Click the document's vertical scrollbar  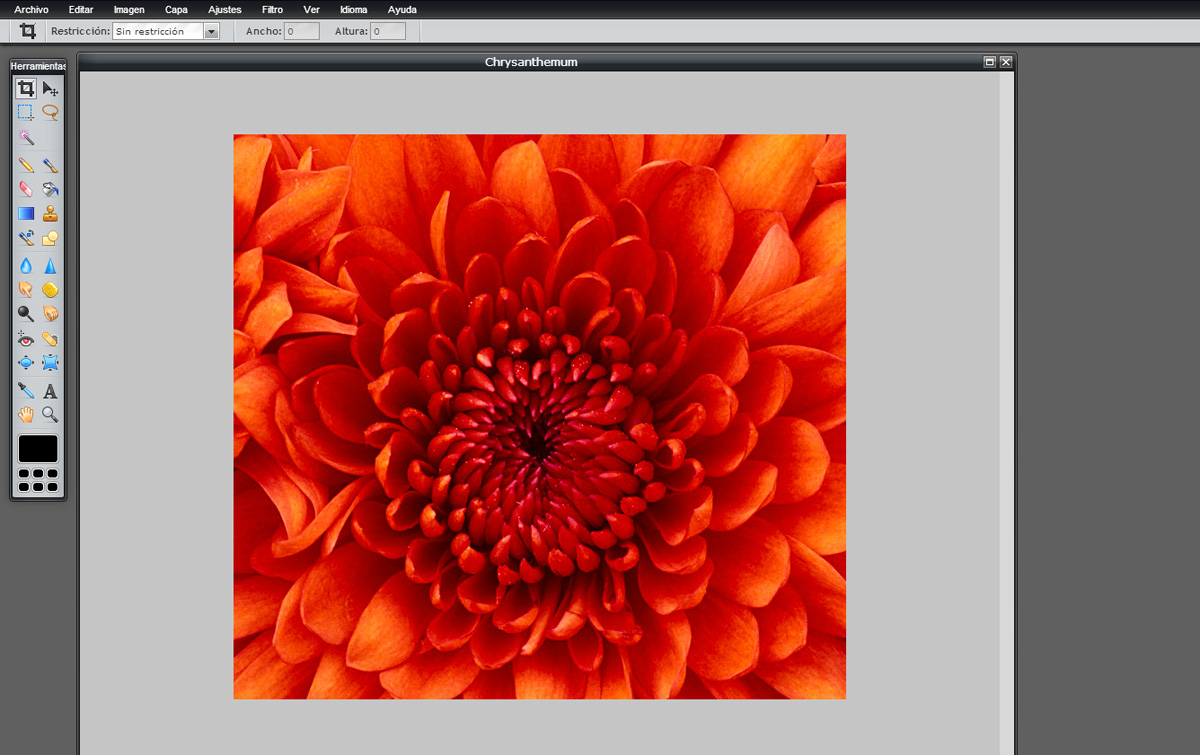1006,413
